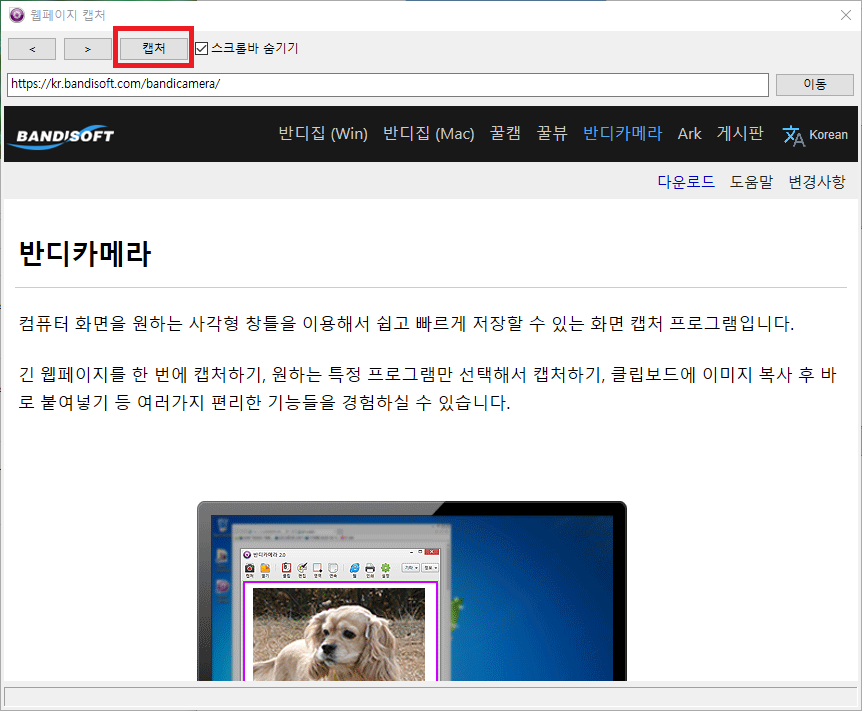Viewport: 862px width, 711px height.
Task: Click the paragraph starting with 긴 웹페이지를
Action: pyautogui.click(x=427, y=389)
